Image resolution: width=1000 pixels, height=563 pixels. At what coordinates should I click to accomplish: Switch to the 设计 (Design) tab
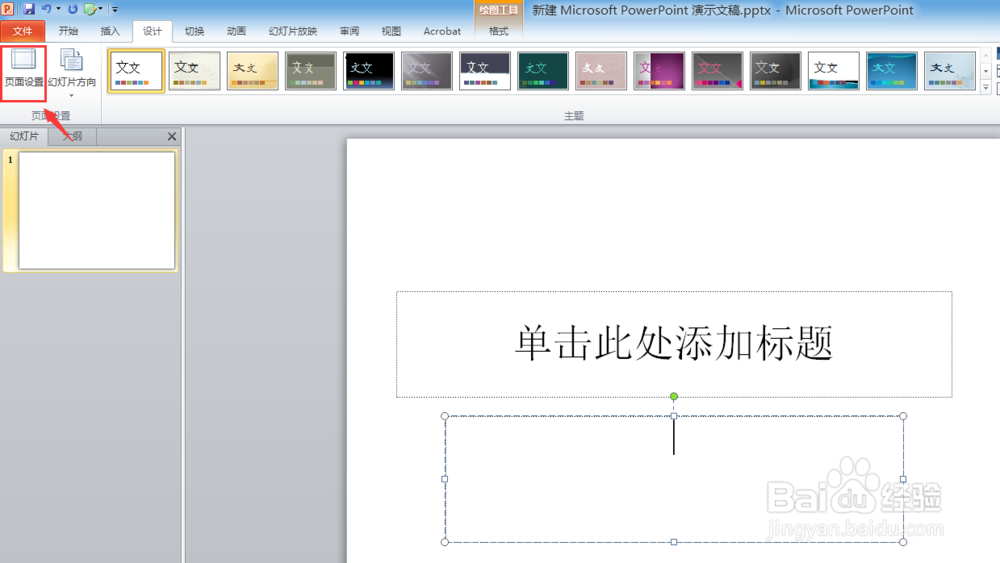point(152,31)
